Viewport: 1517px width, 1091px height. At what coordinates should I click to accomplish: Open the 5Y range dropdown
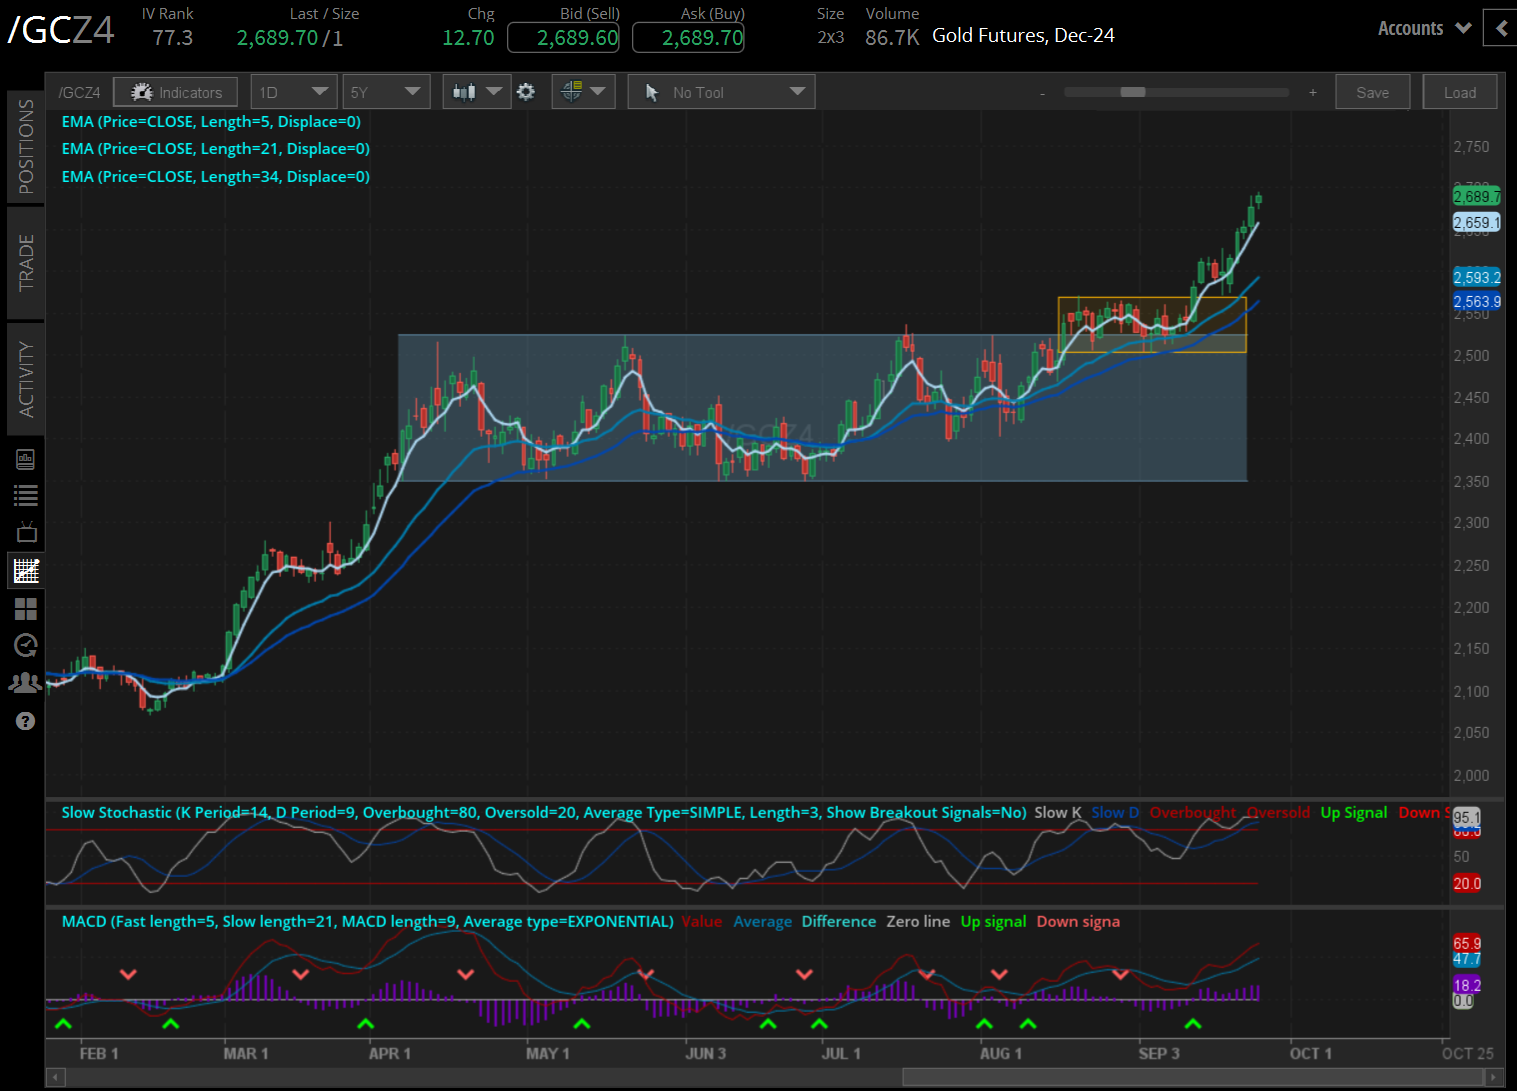tap(386, 92)
